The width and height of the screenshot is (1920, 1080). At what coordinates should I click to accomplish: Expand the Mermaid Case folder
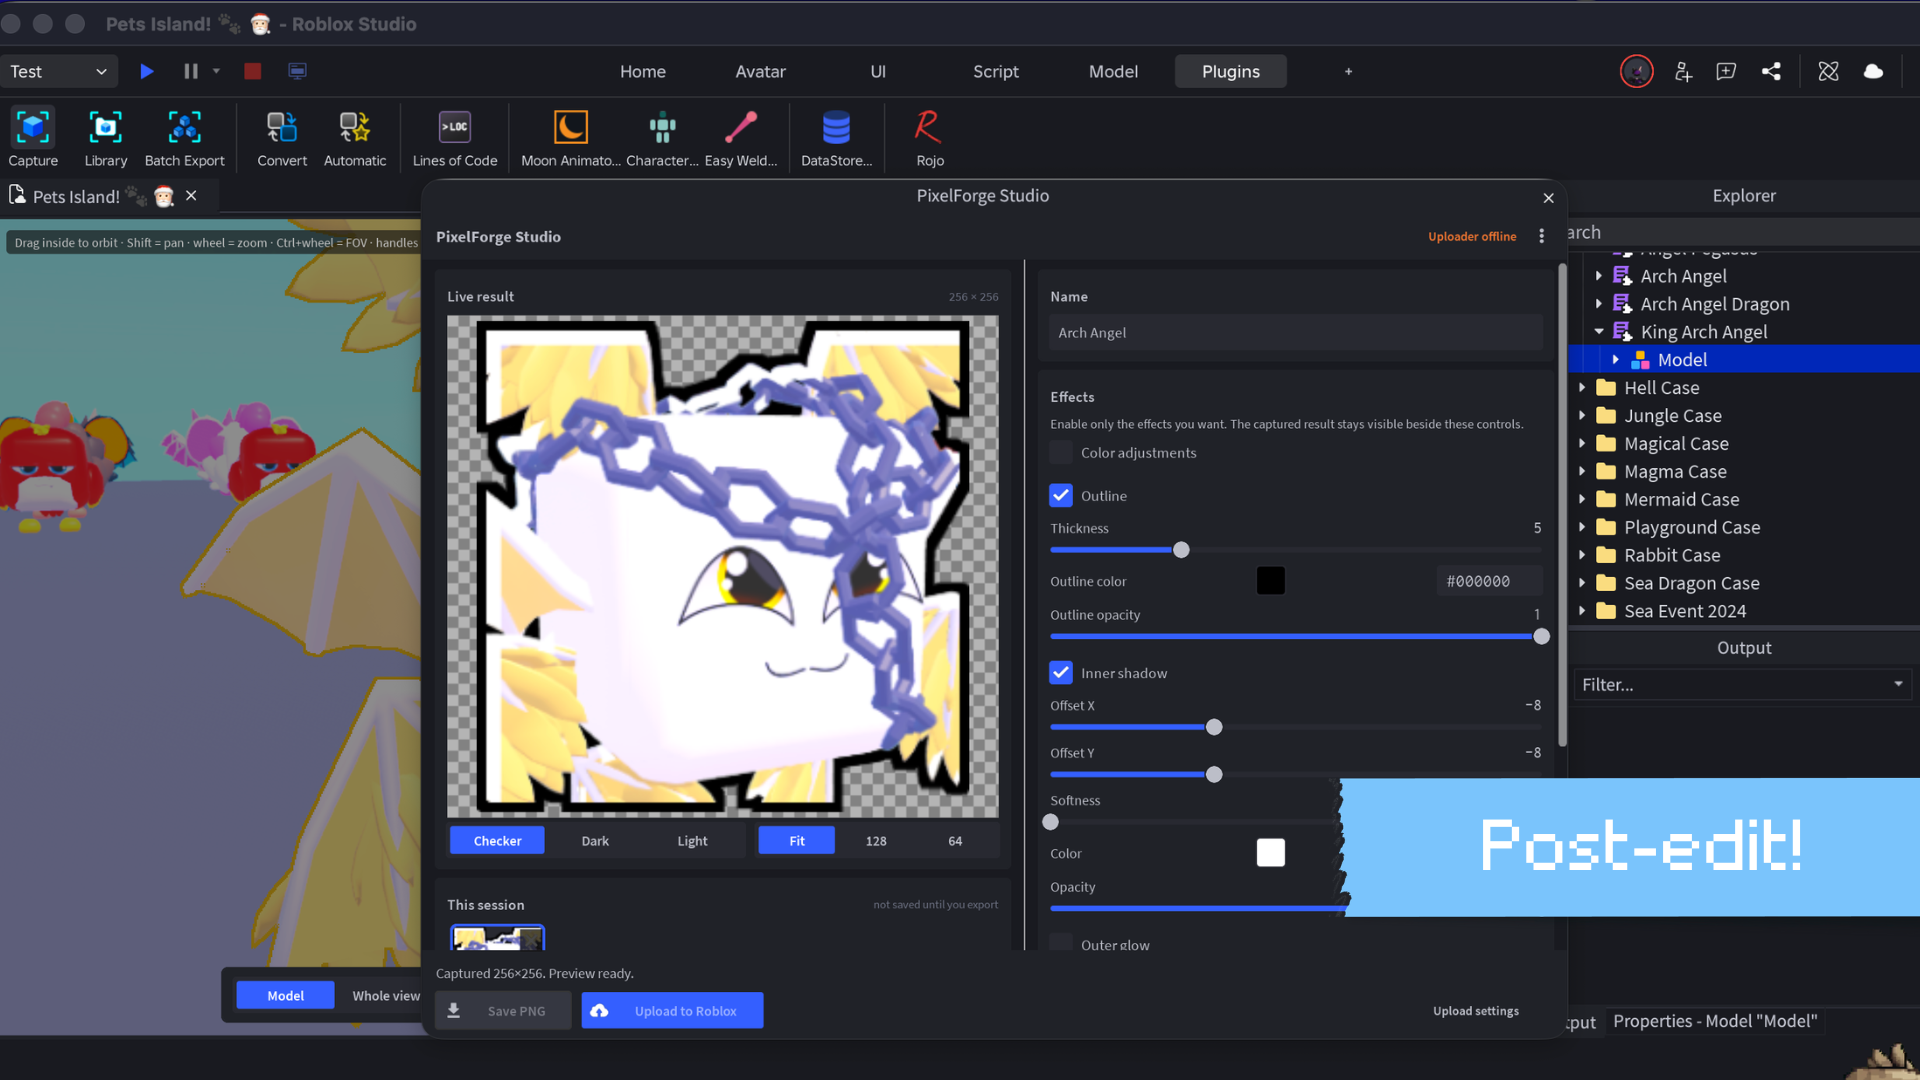[x=1582, y=499]
